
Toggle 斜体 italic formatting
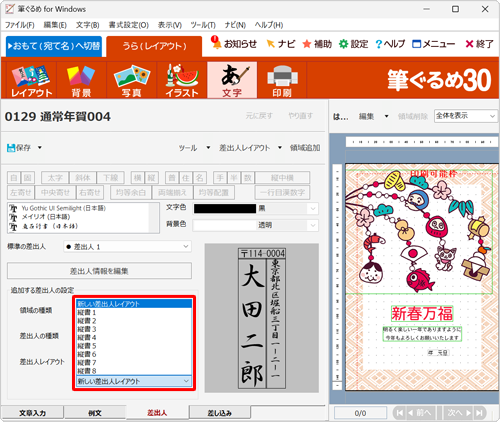tap(83, 178)
